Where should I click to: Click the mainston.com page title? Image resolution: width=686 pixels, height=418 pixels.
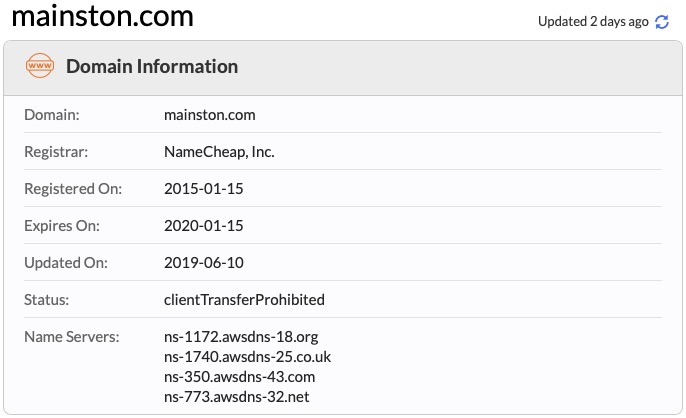tap(102, 17)
